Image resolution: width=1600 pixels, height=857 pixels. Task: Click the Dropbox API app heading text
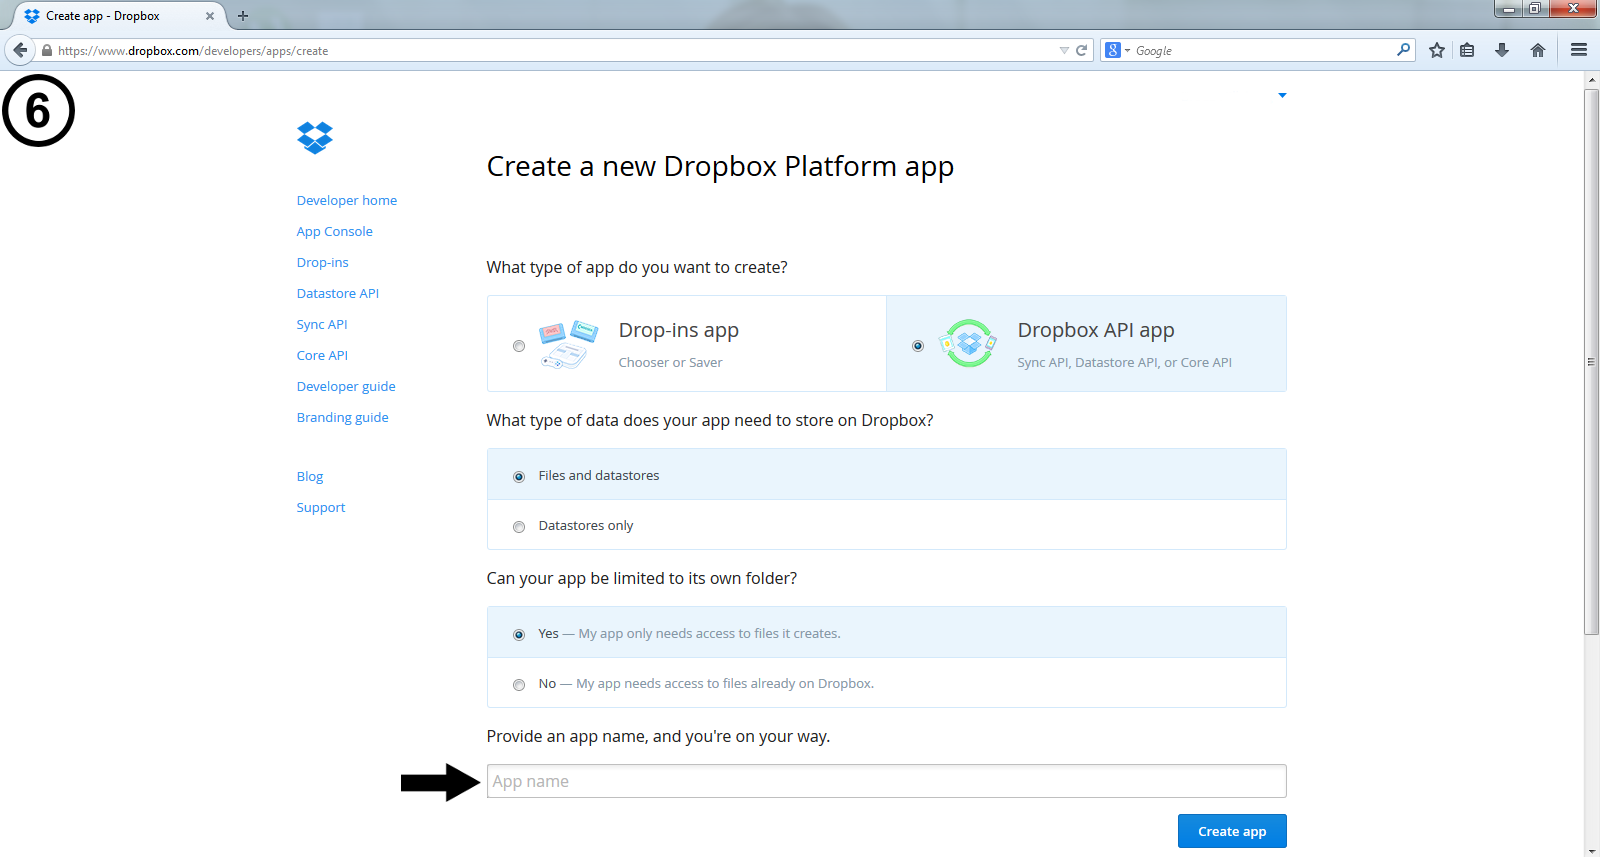(x=1096, y=330)
